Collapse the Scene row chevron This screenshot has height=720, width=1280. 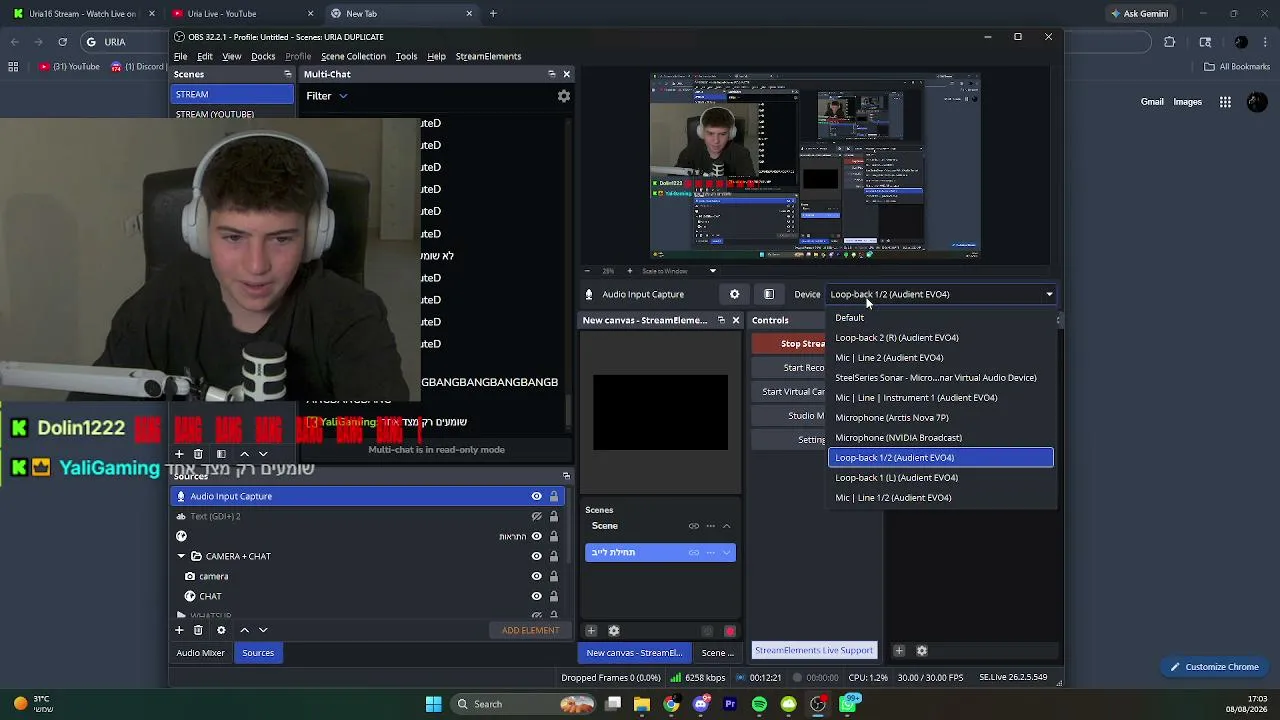pyautogui.click(x=726, y=526)
